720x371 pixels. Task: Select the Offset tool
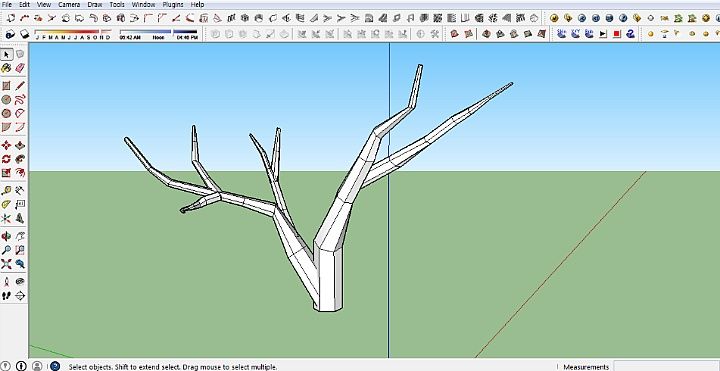coord(20,173)
